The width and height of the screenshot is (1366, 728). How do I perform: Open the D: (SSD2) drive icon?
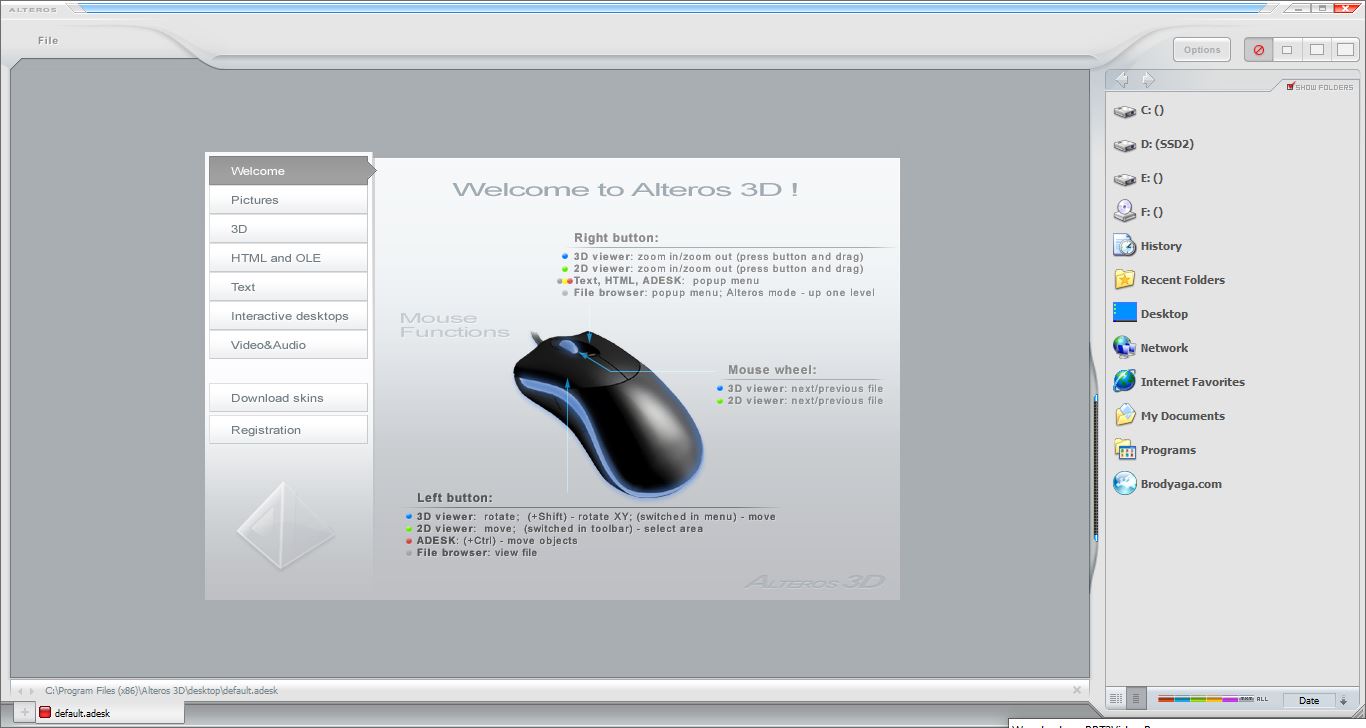[x=1124, y=145]
